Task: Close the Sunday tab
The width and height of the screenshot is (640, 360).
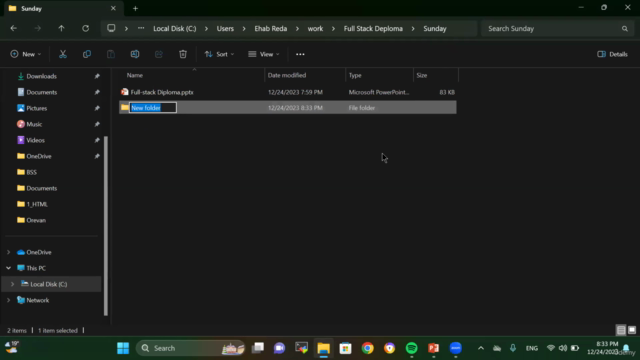Action: click(113, 8)
